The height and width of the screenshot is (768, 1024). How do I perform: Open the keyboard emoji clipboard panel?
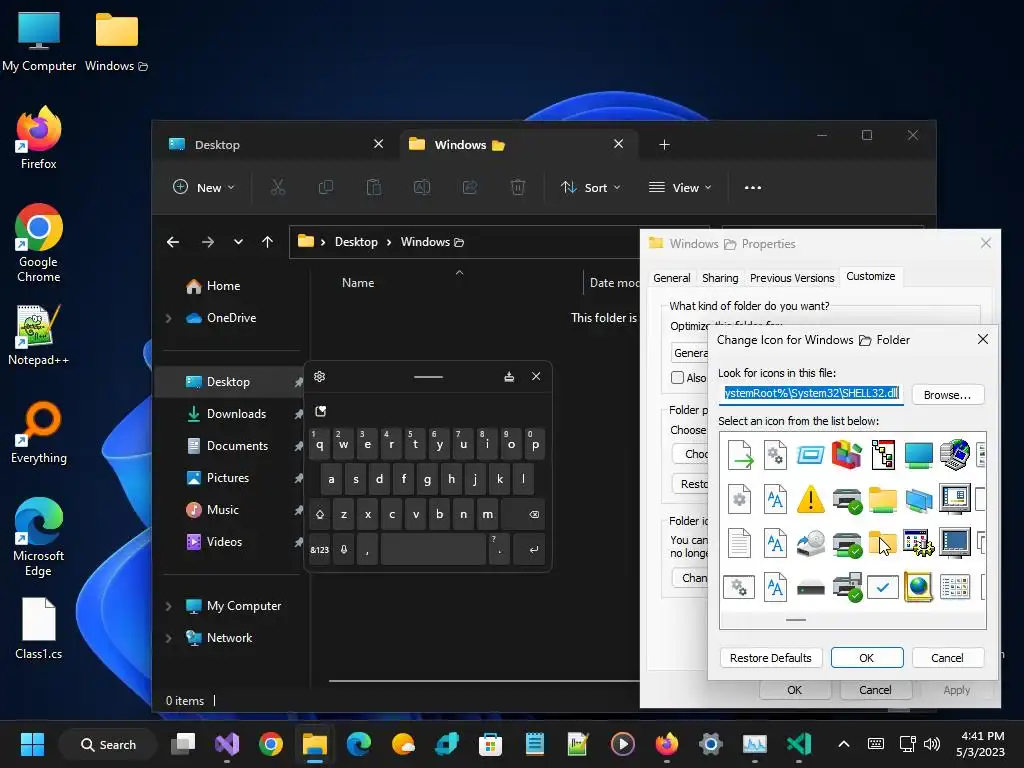321,411
